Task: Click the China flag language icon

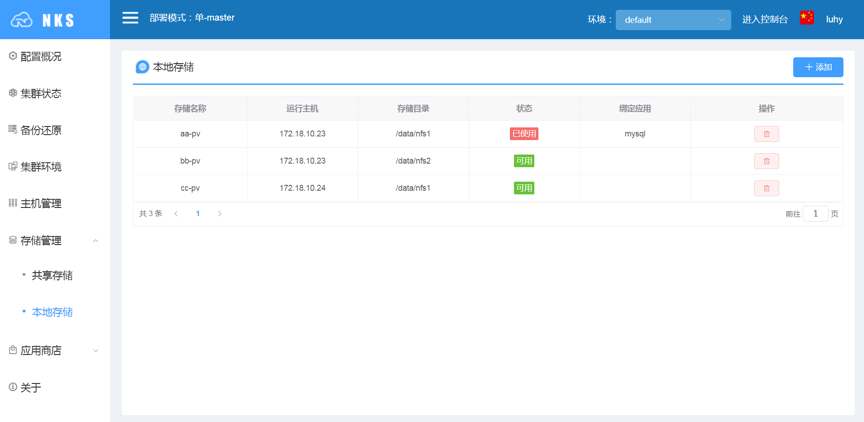Action: pyautogui.click(x=807, y=18)
